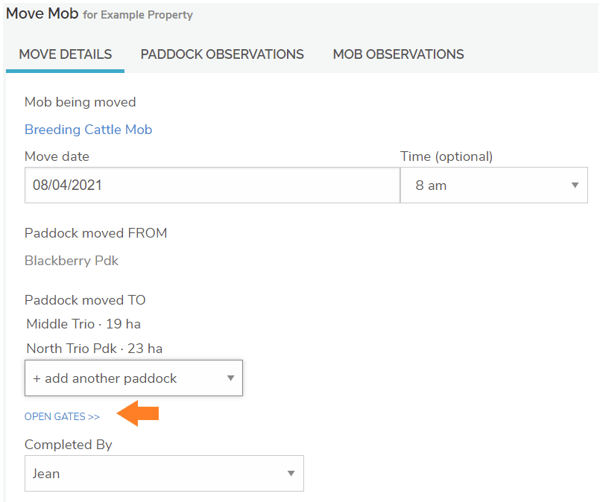This screenshot has height=502, width=600.
Task: Open the Breeding Cattle Mob link
Action: click(x=88, y=130)
